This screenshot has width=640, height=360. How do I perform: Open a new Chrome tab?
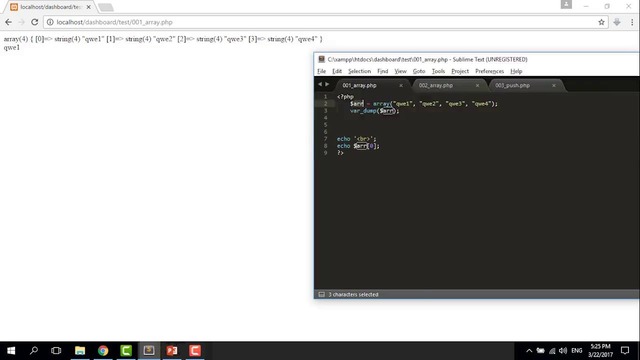point(106,7)
